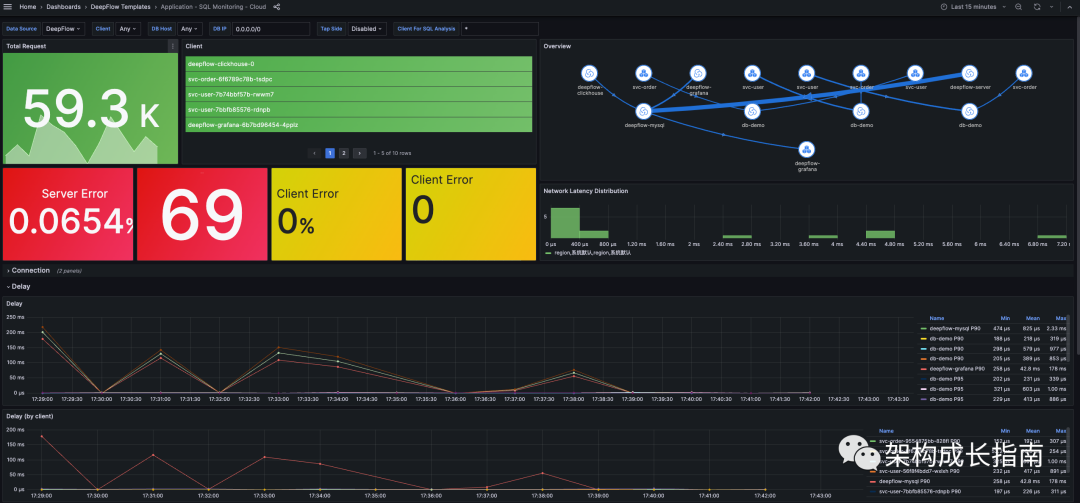Click the deepflow-clickhouse-0 client row
This screenshot has width=1080, height=503.
(359, 63)
